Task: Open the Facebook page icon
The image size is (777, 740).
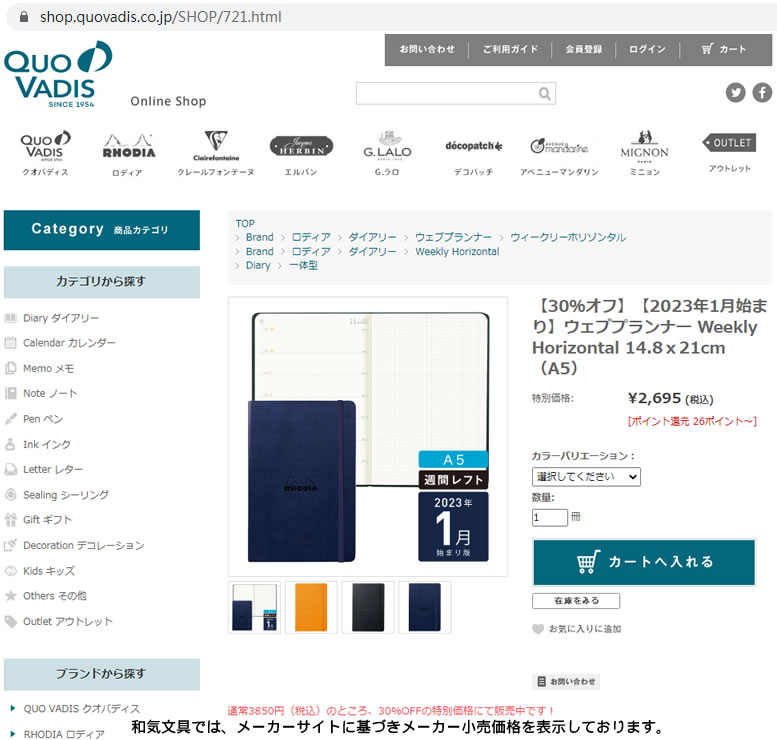Action: point(762,93)
